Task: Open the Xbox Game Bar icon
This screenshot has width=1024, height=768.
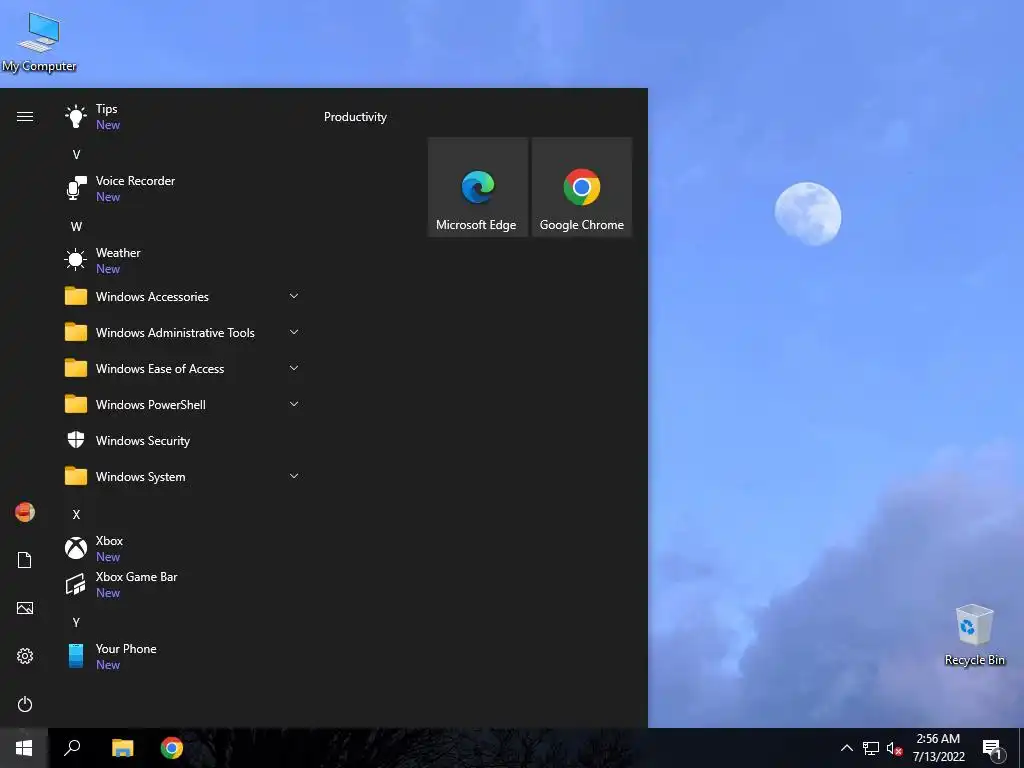Action: (x=76, y=584)
